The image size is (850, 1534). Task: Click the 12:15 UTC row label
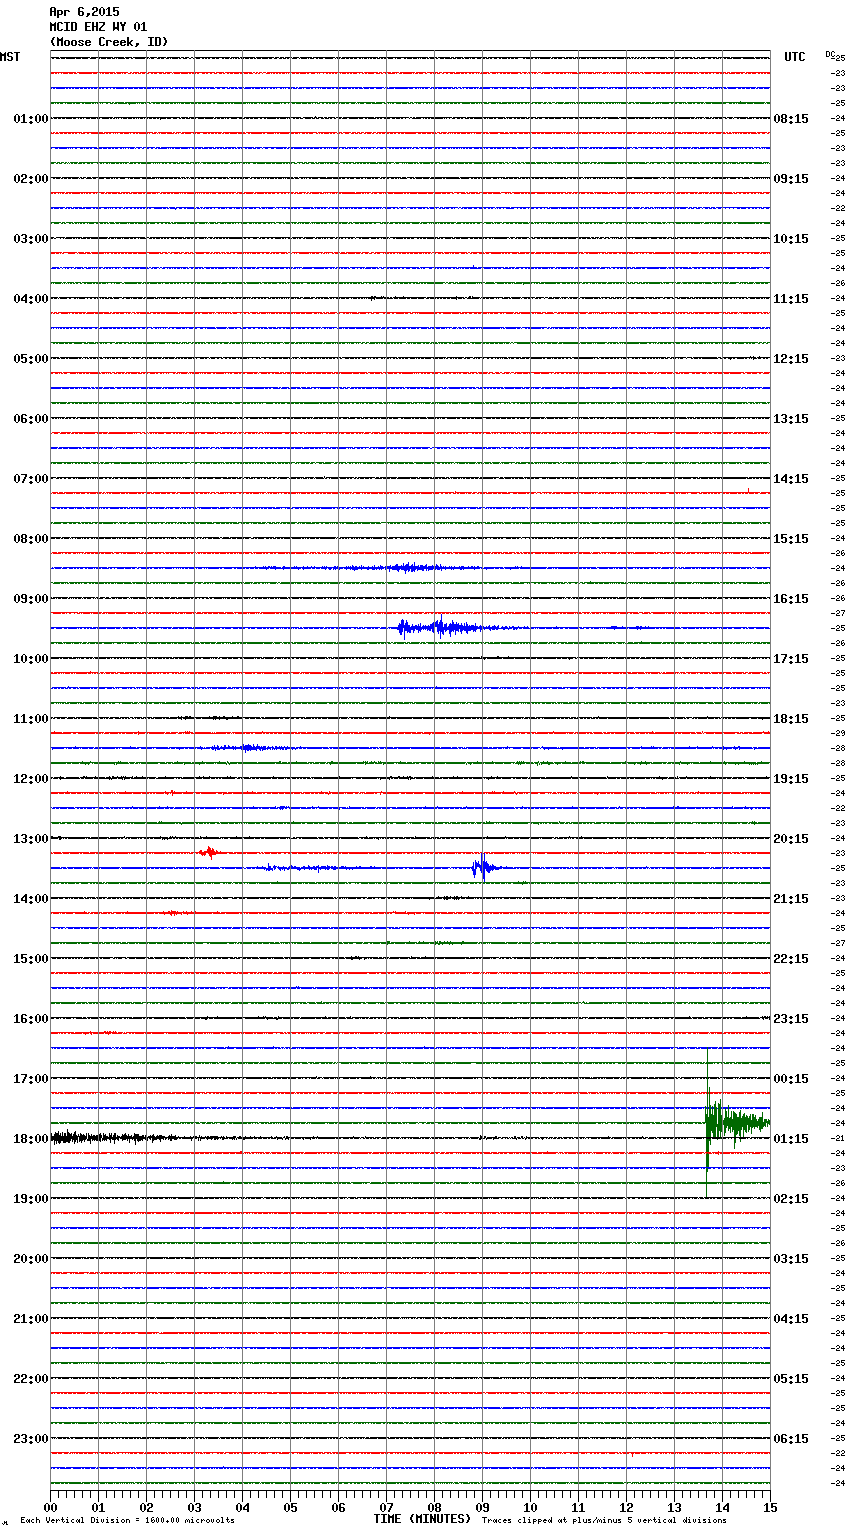tap(791, 359)
